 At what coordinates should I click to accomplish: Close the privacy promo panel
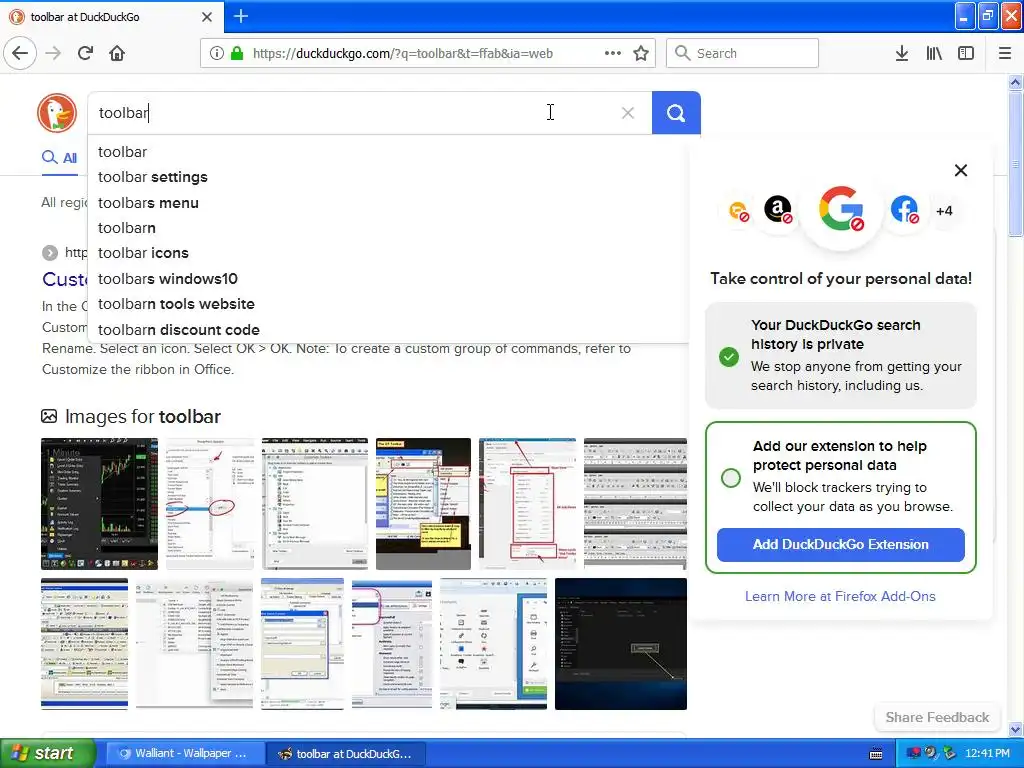(x=961, y=170)
